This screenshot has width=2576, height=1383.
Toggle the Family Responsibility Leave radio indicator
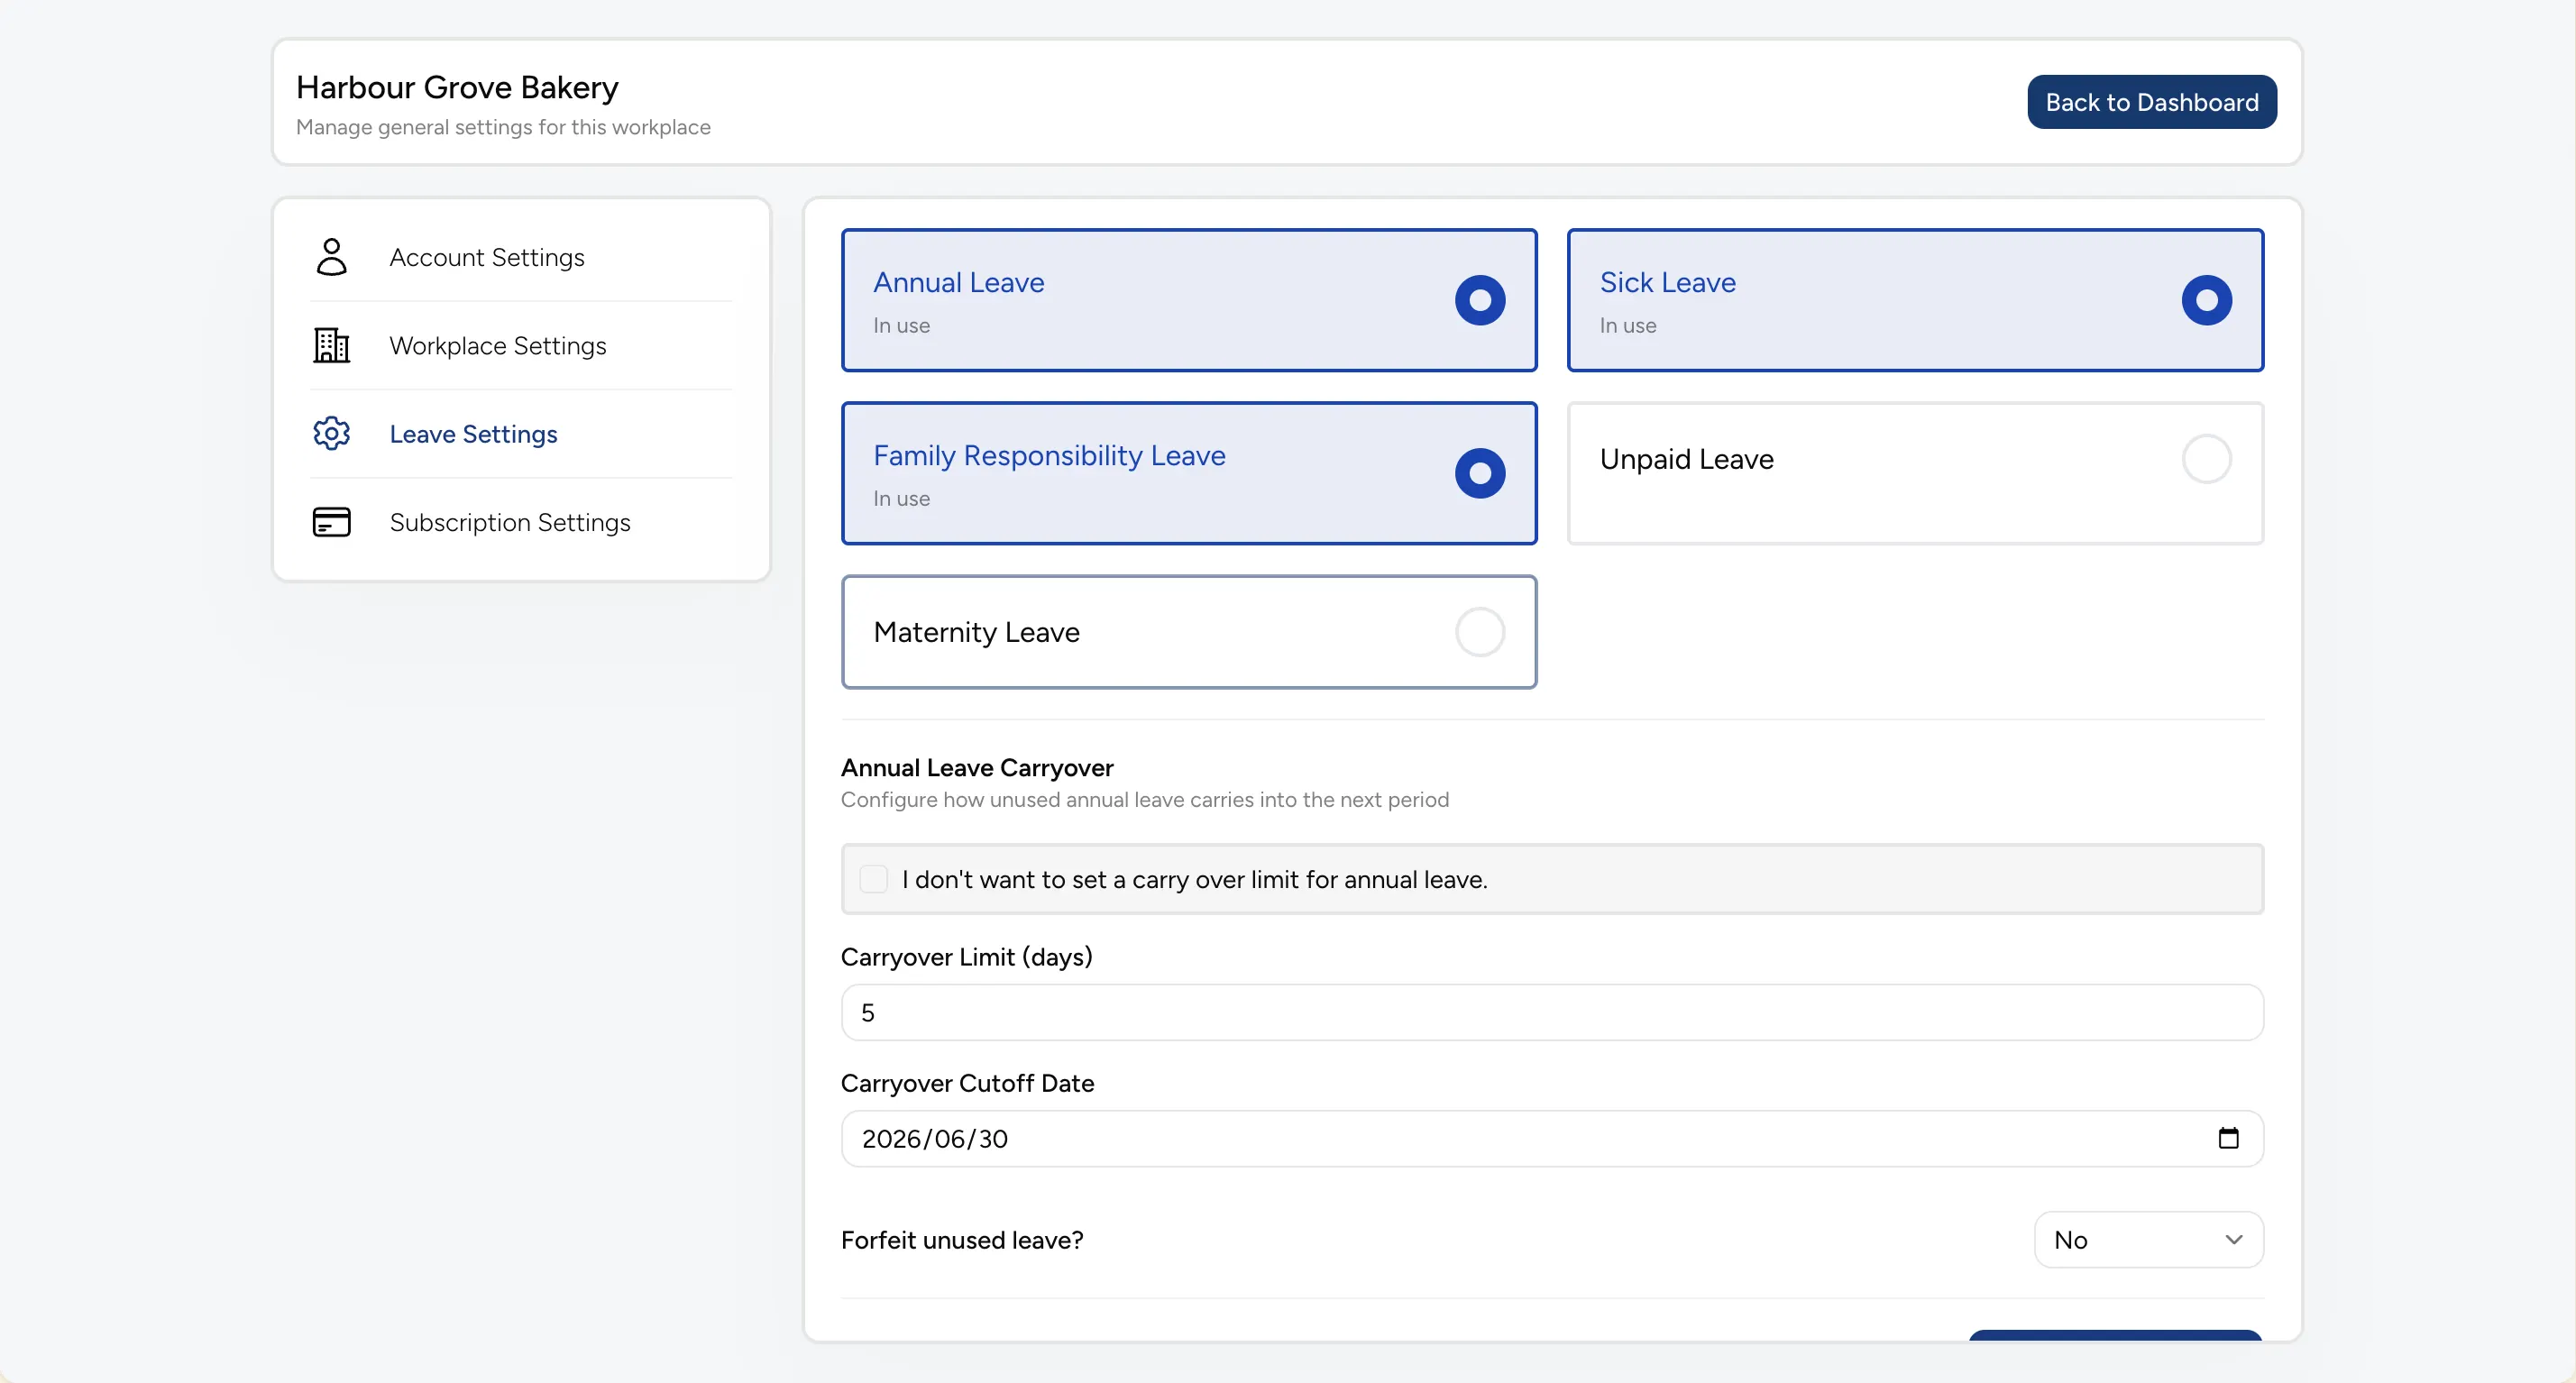click(x=1480, y=473)
